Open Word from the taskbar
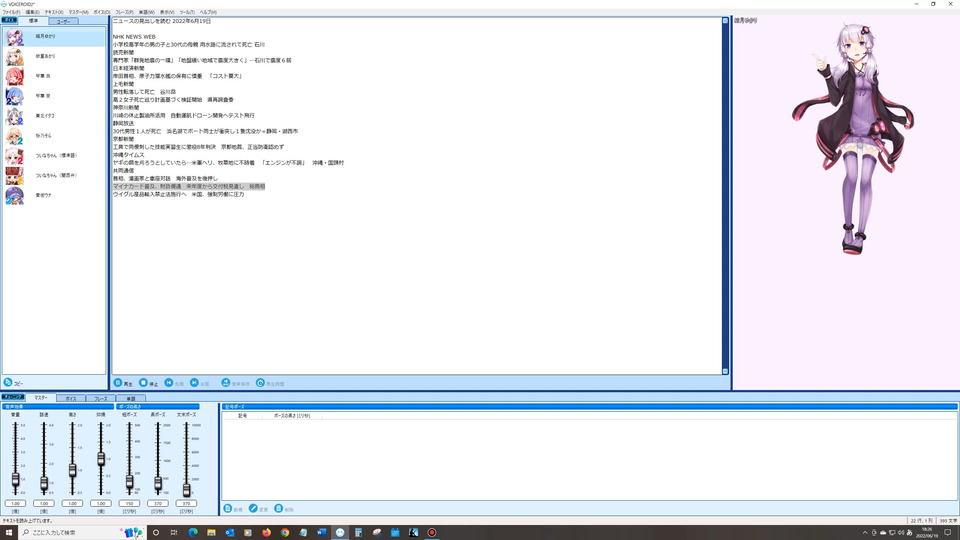Image resolution: width=960 pixels, height=540 pixels. coord(321,532)
